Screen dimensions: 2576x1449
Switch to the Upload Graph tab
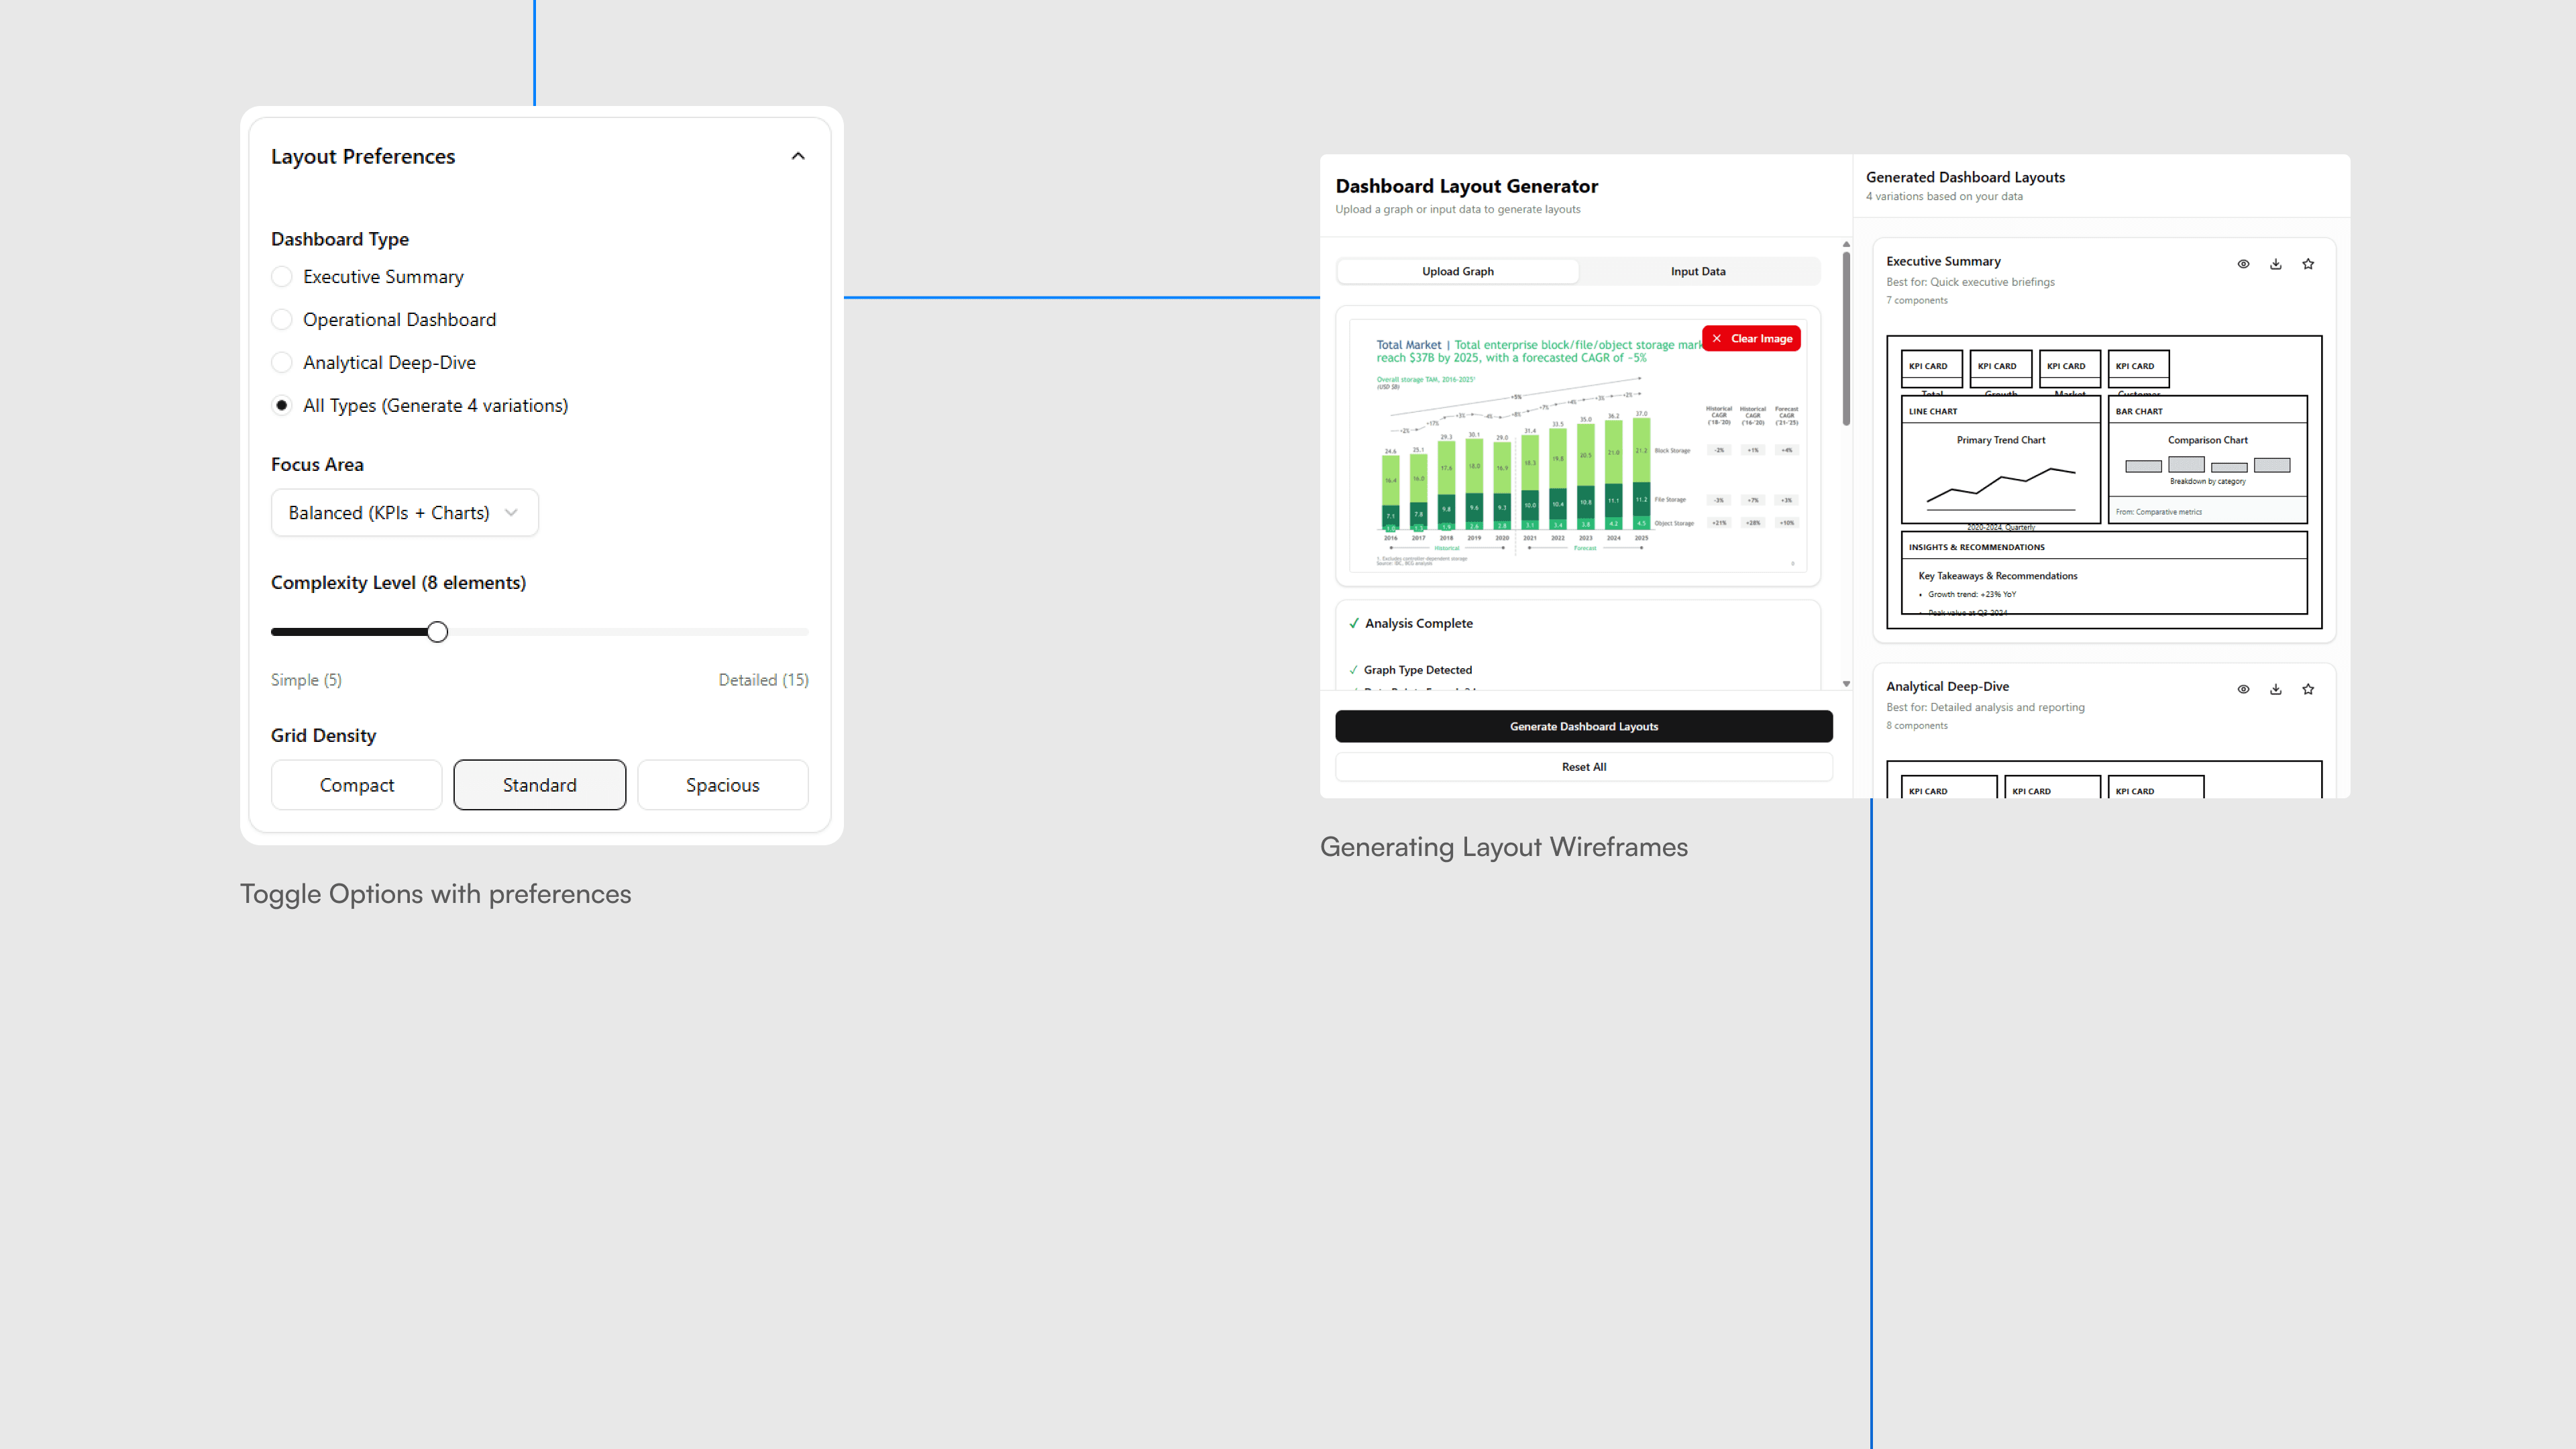pyautogui.click(x=1457, y=271)
